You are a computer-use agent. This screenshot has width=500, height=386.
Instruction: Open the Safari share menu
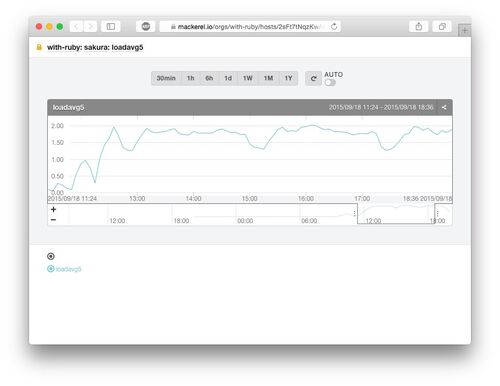(x=419, y=26)
